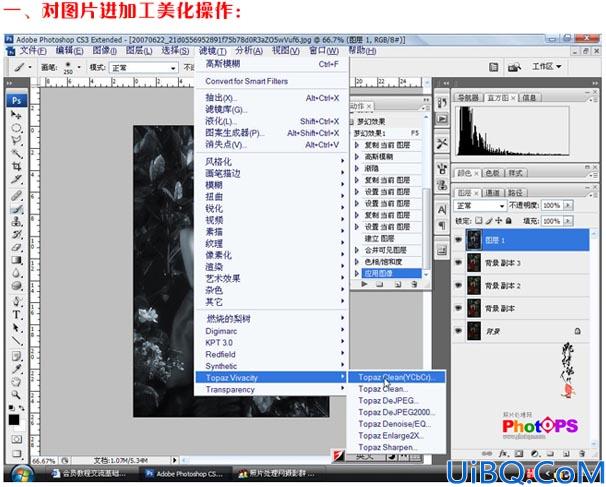Screen dimensions: 606x487
Task: Expand the 高斯模糊 action step
Action: click(357, 157)
